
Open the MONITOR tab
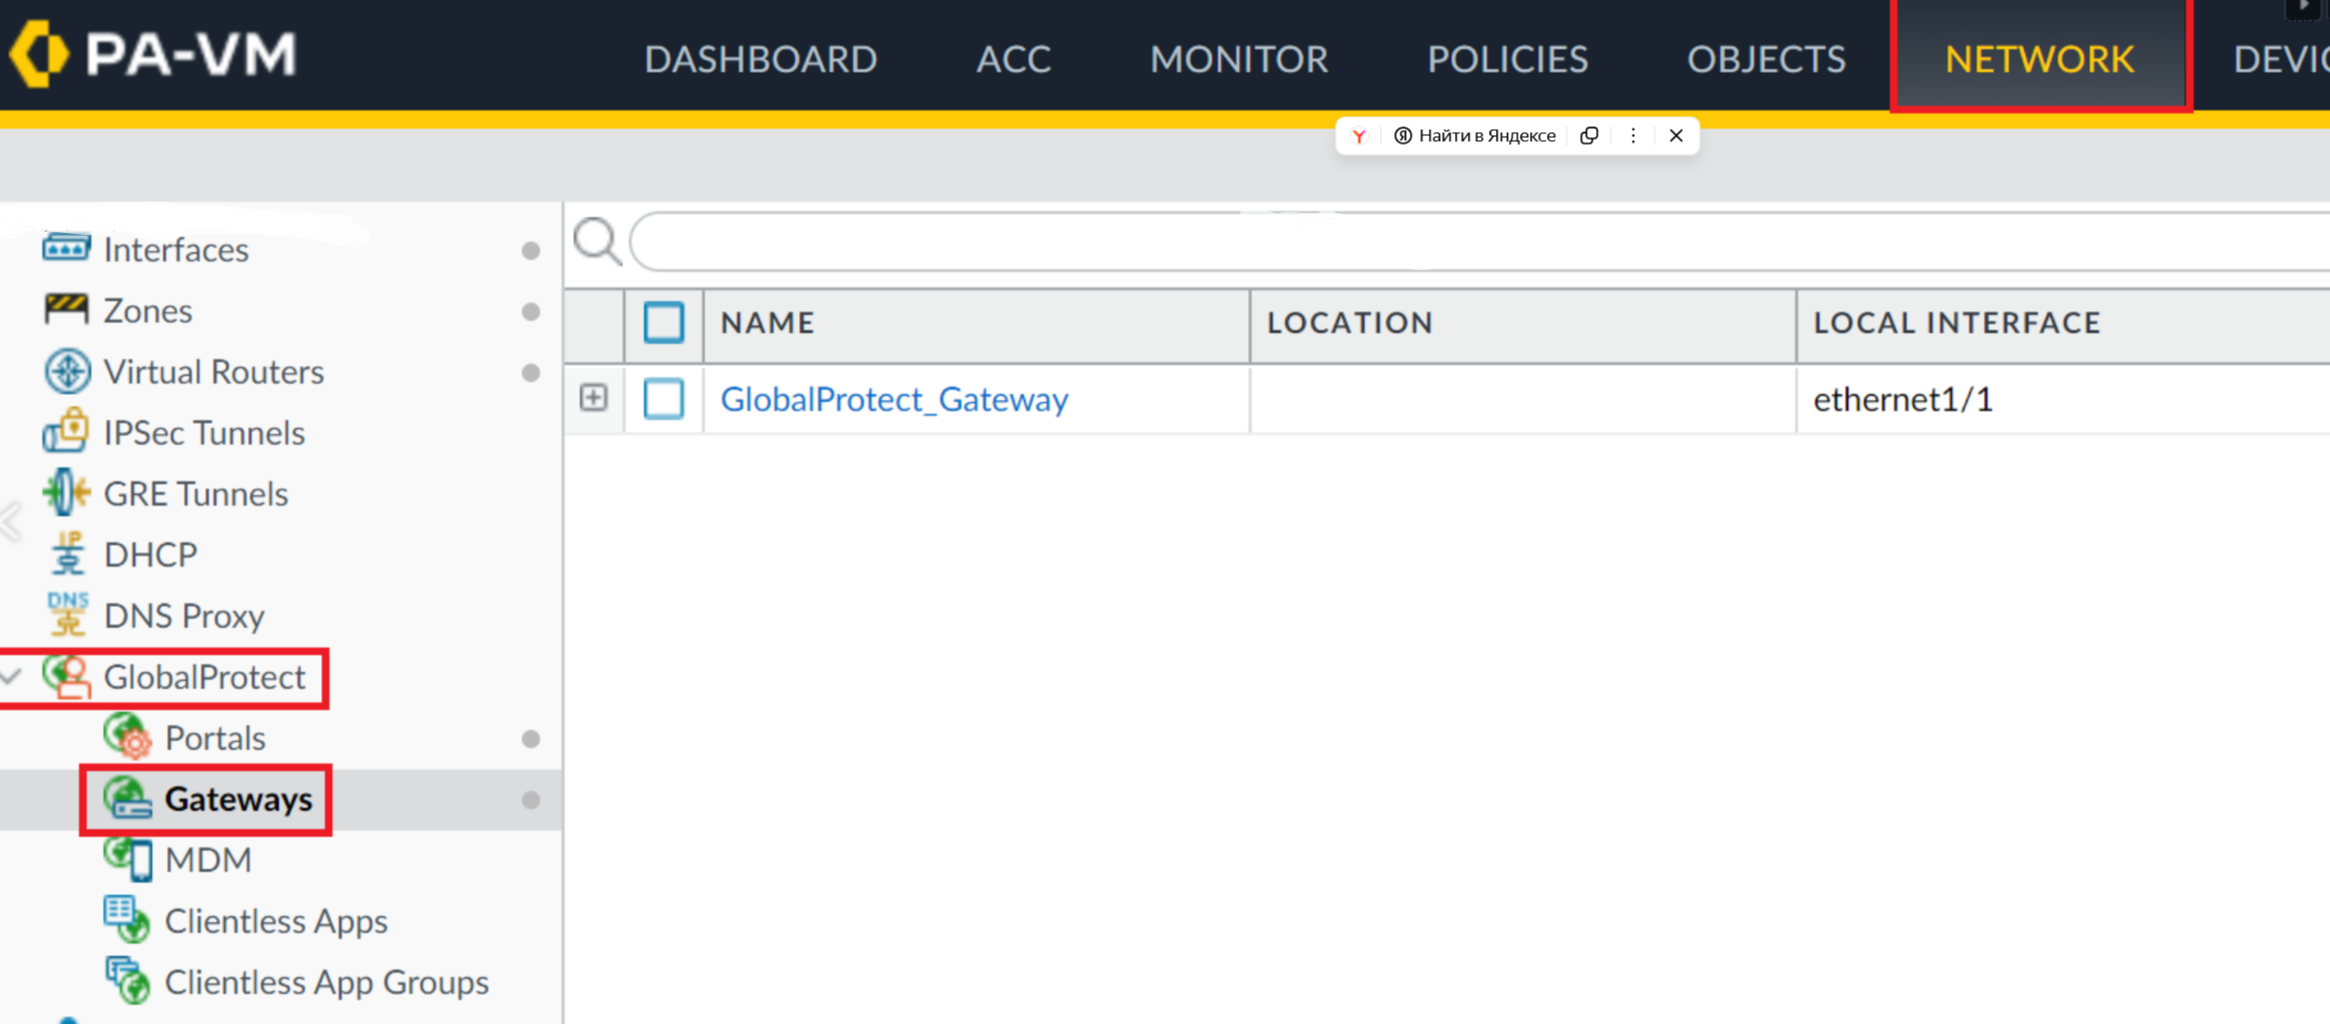[x=1239, y=59]
